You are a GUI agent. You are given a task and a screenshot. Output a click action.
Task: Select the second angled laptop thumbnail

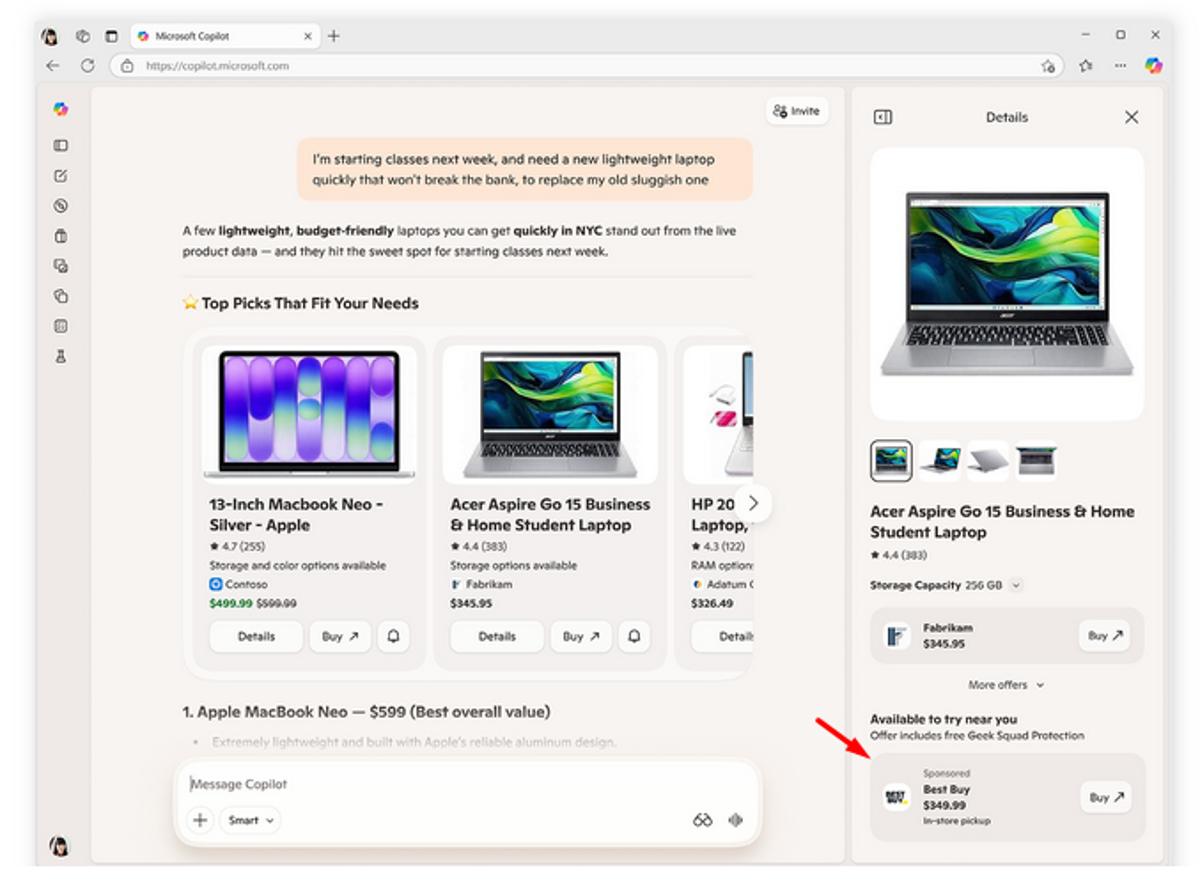point(940,460)
